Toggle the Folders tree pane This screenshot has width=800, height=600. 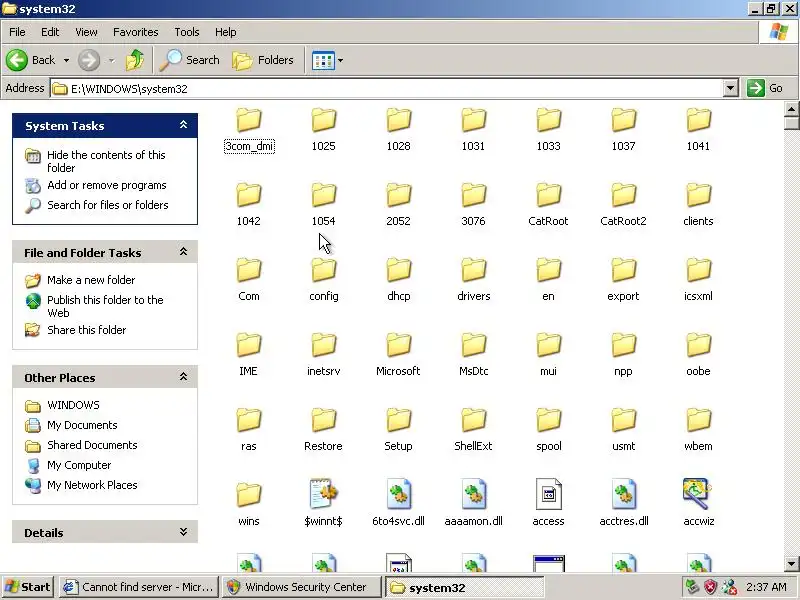coord(263,60)
